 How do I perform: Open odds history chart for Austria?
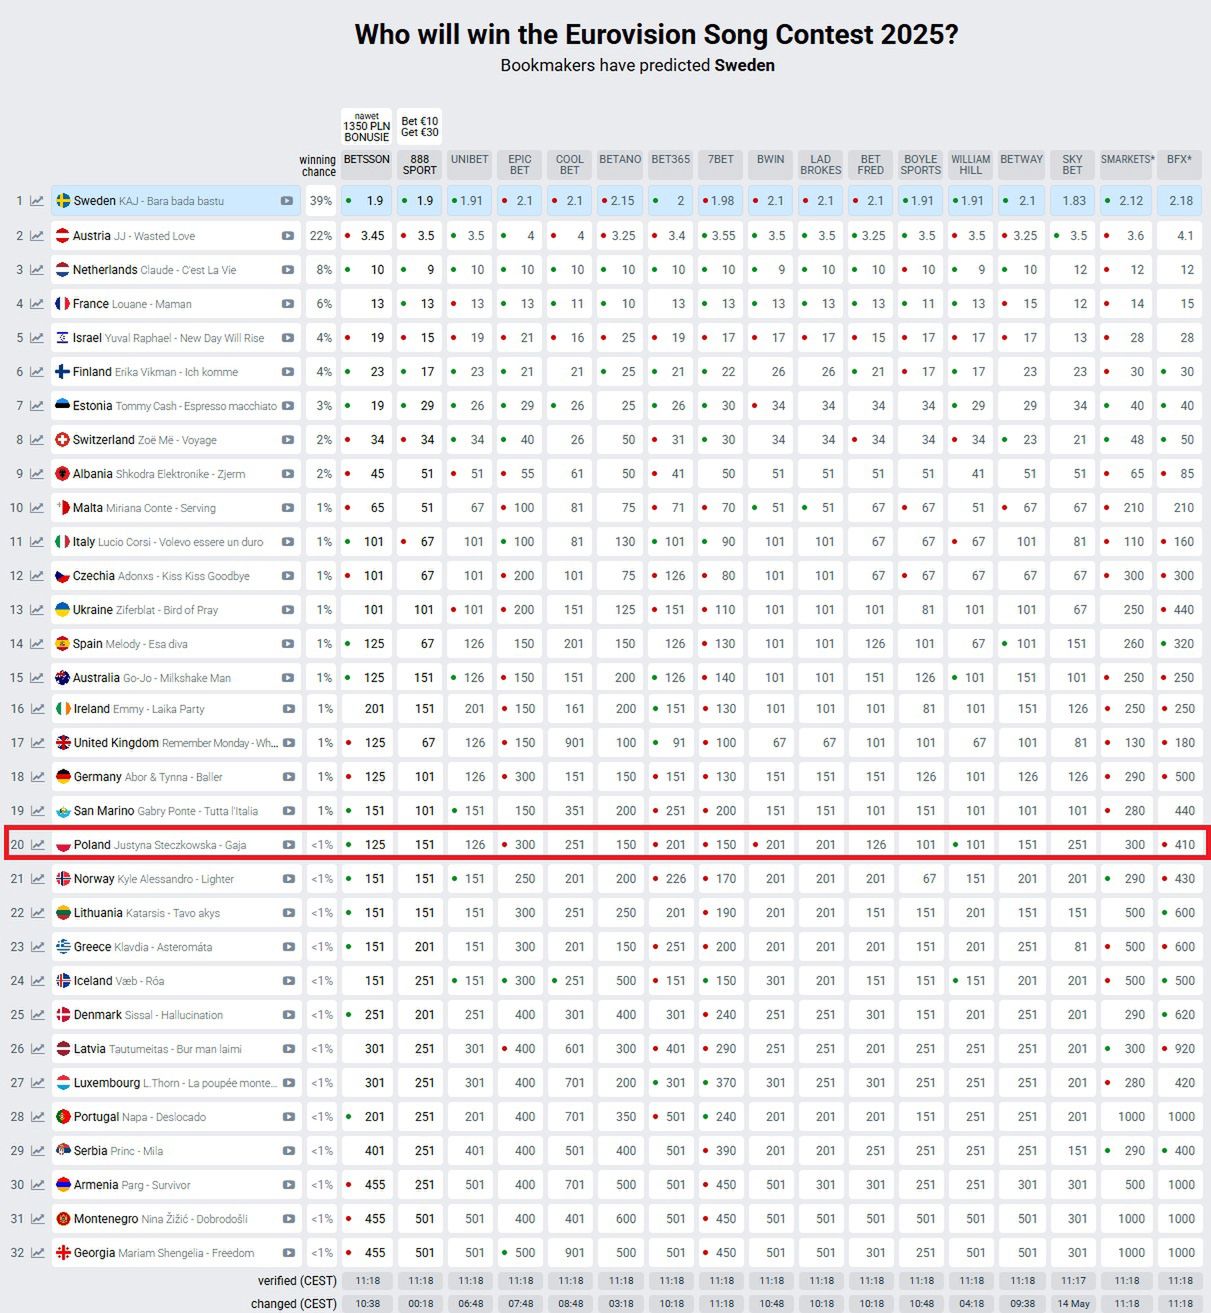point(37,236)
